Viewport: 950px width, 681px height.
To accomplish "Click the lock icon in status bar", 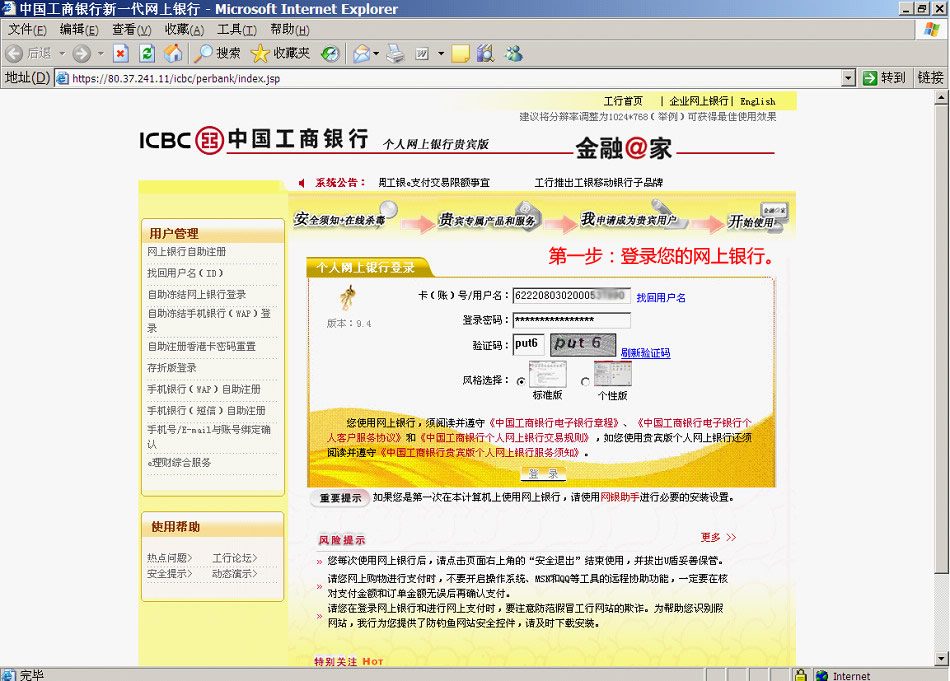I will 801,675.
